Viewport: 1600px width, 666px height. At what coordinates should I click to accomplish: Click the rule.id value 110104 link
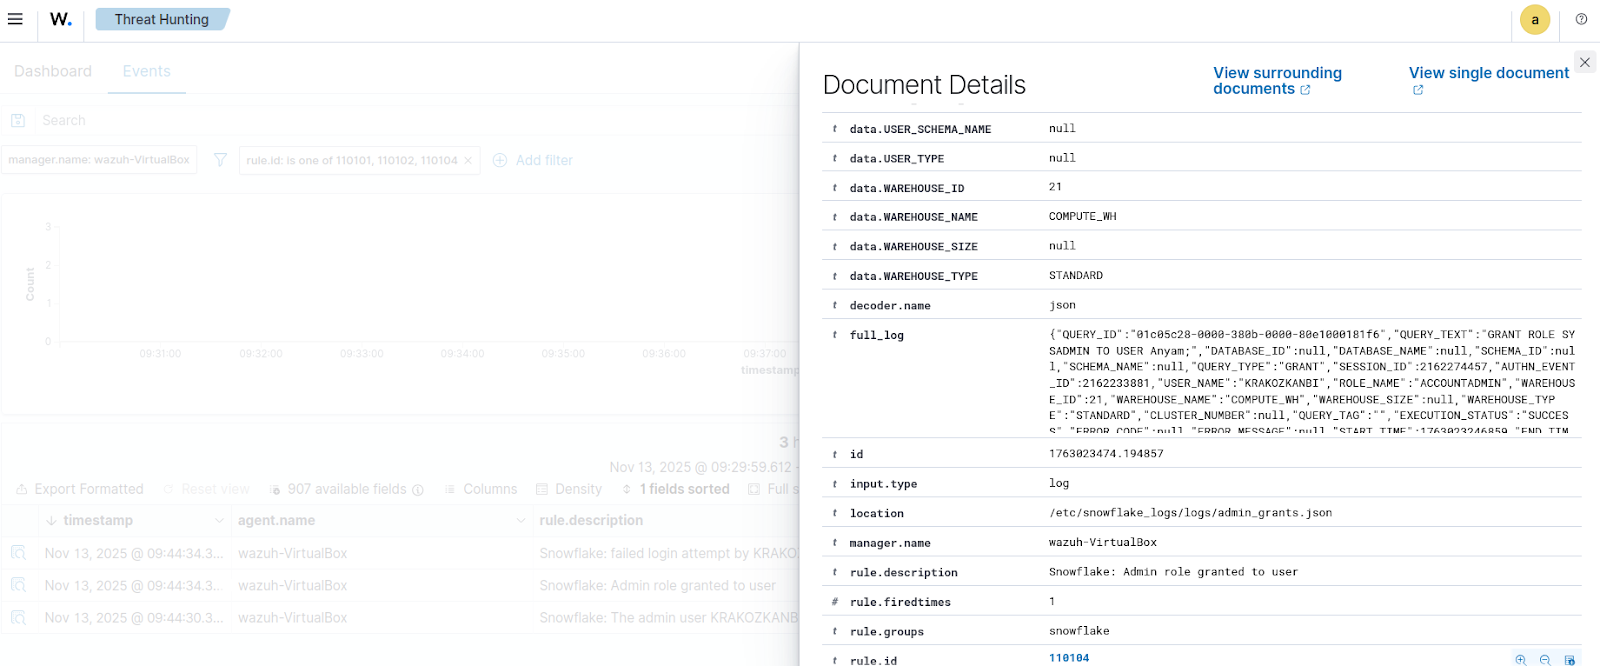point(1069,658)
